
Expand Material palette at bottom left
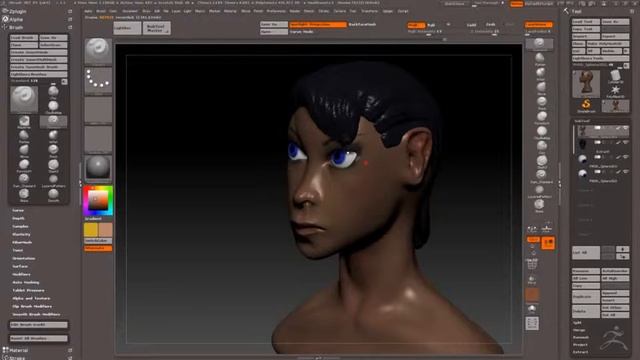click(x=19, y=350)
